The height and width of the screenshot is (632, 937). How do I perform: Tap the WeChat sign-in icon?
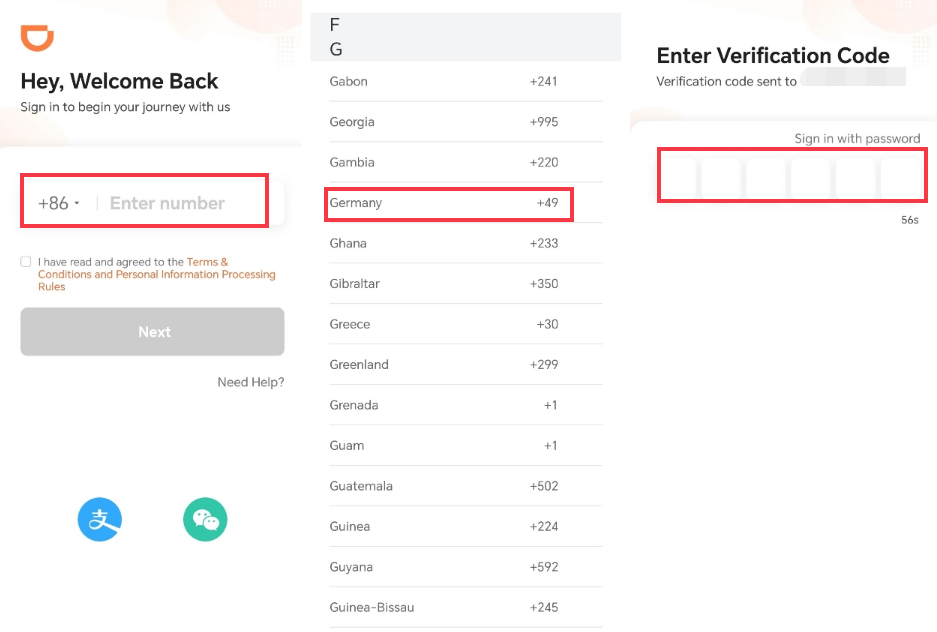tap(205, 519)
